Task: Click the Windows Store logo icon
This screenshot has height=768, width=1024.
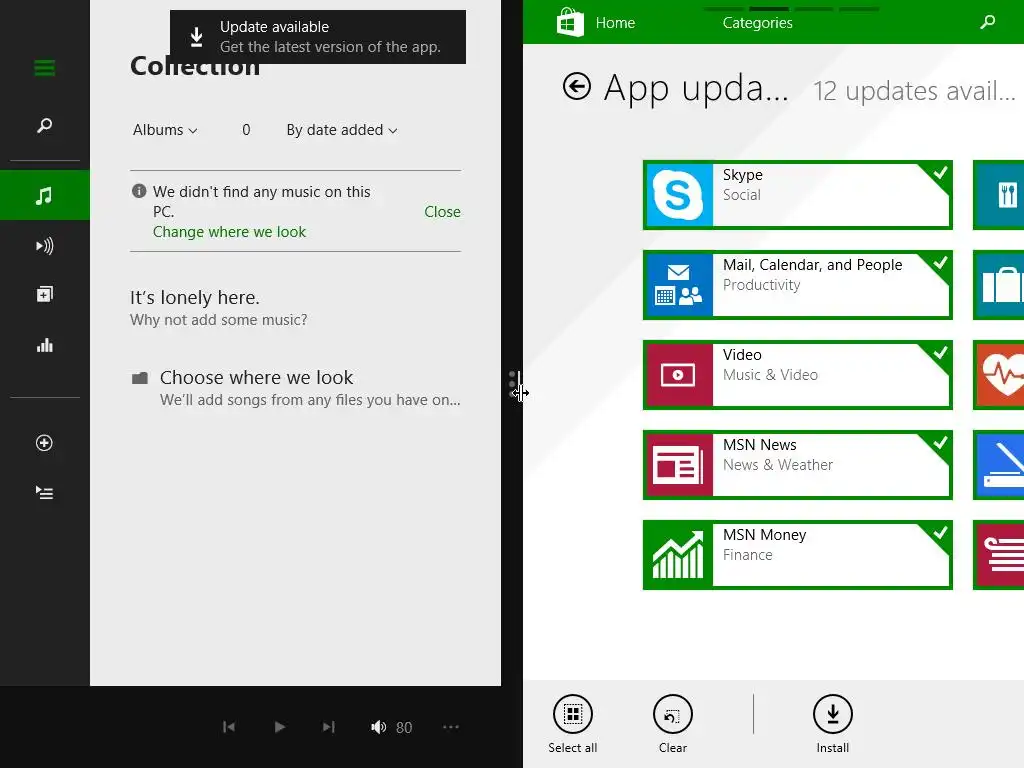Action: pyautogui.click(x=569, y=22)
